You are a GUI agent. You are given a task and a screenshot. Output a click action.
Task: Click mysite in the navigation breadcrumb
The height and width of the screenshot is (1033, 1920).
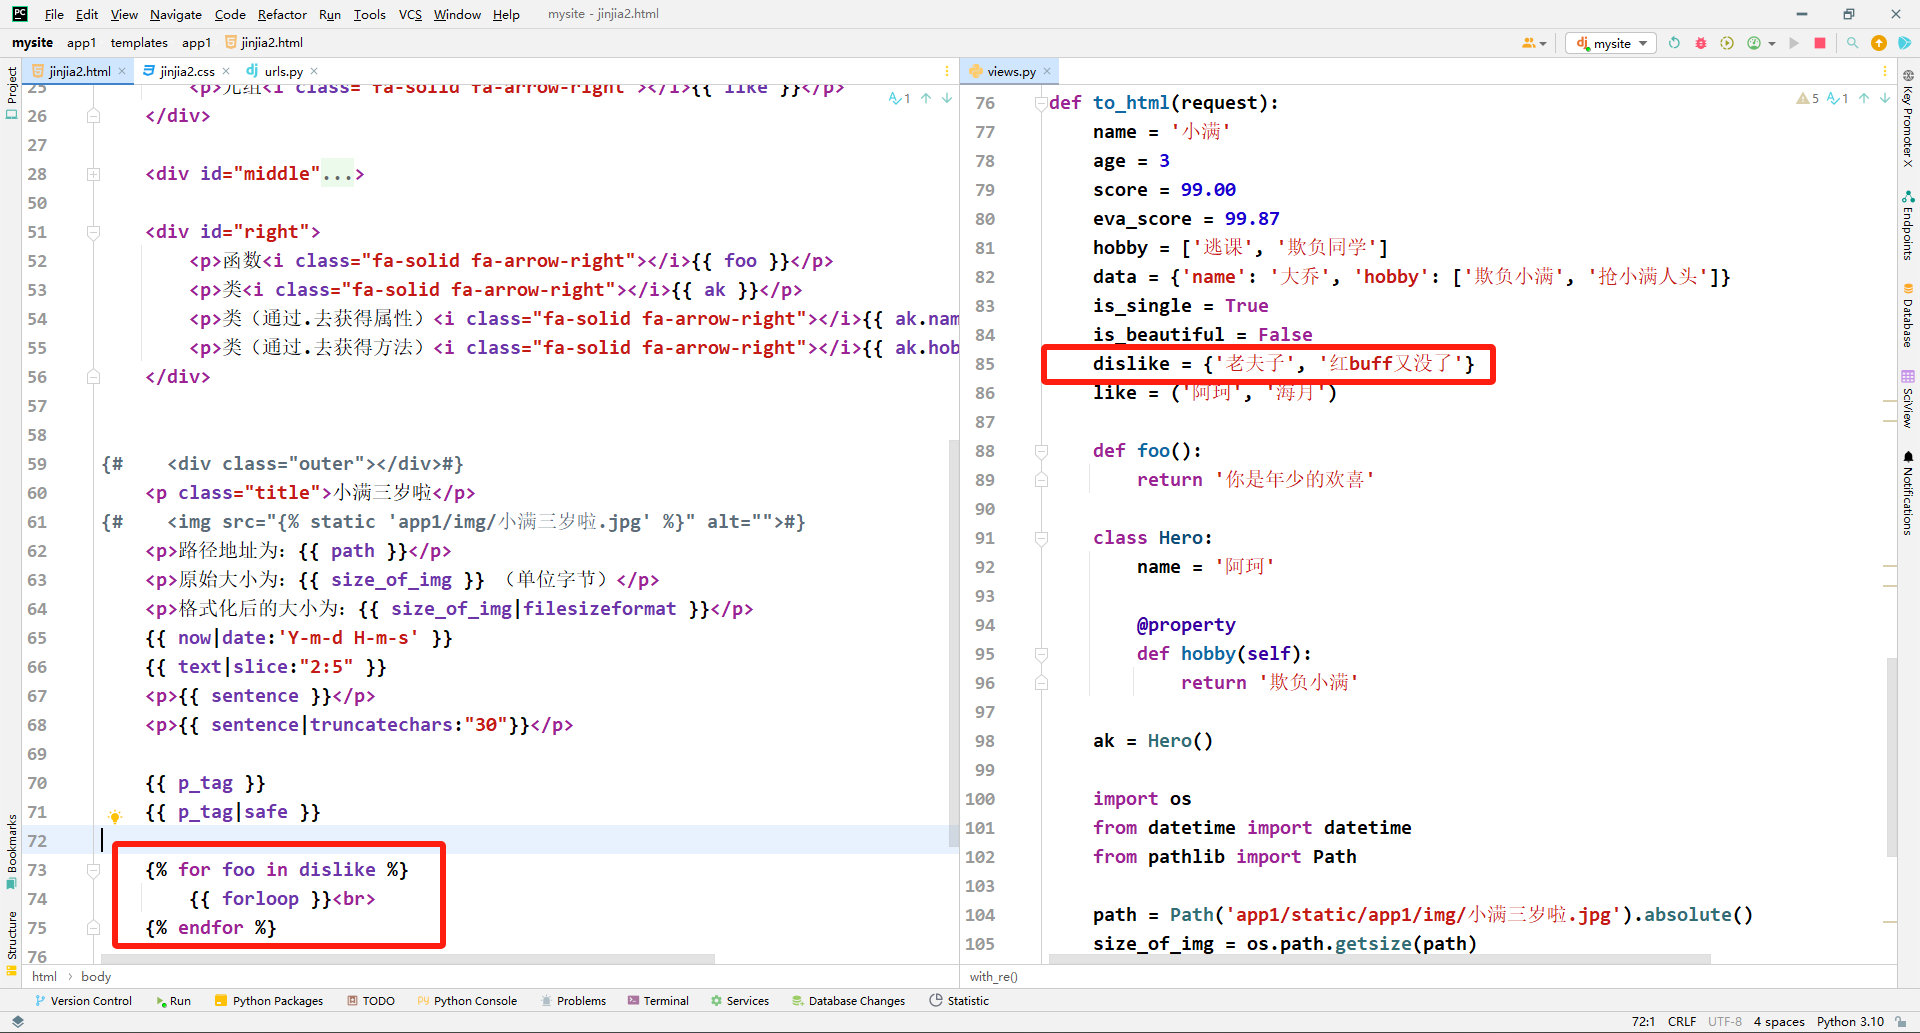pyautogui.click(x=32, y=42)
